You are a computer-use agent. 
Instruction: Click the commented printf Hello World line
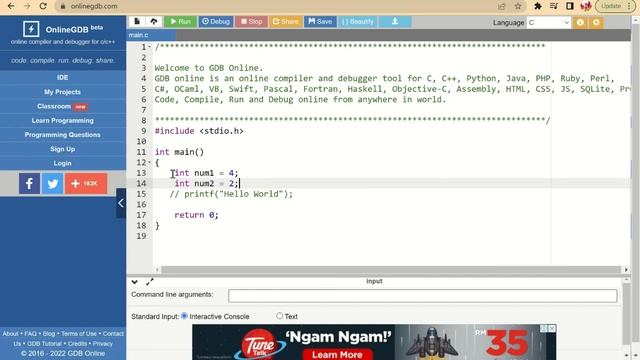(231, 194)
